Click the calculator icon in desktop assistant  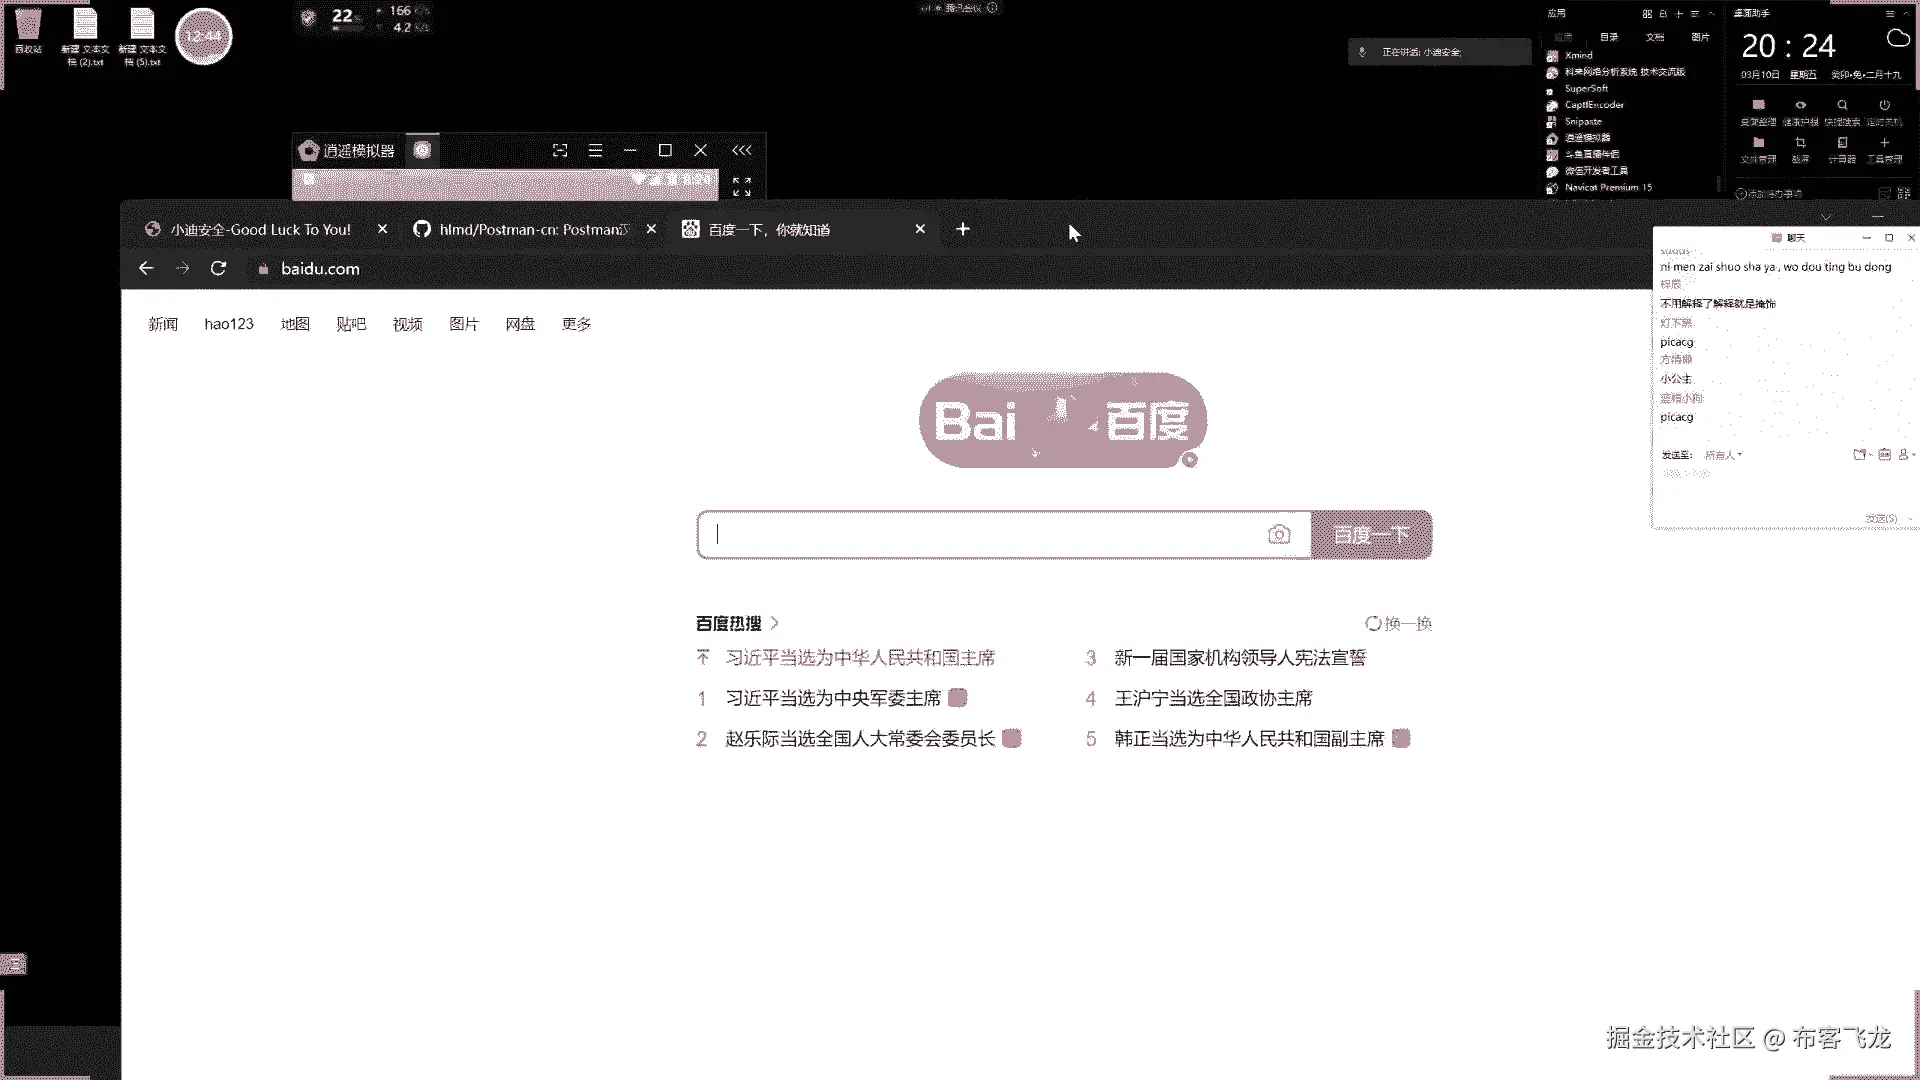[x=1842, y=143]
